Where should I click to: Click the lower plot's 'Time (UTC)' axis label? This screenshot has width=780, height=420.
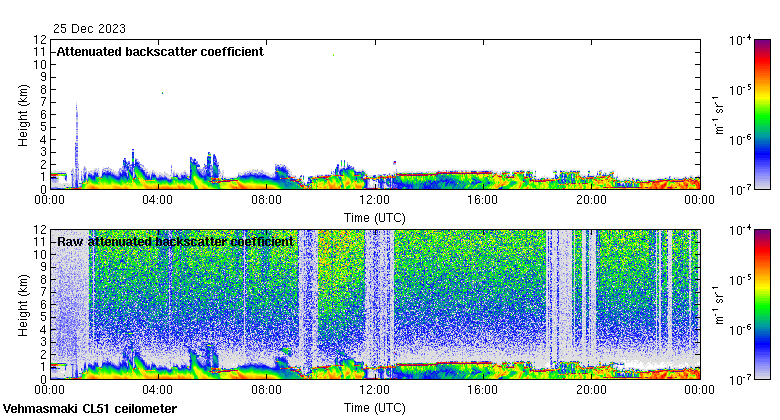click(375, 408)
